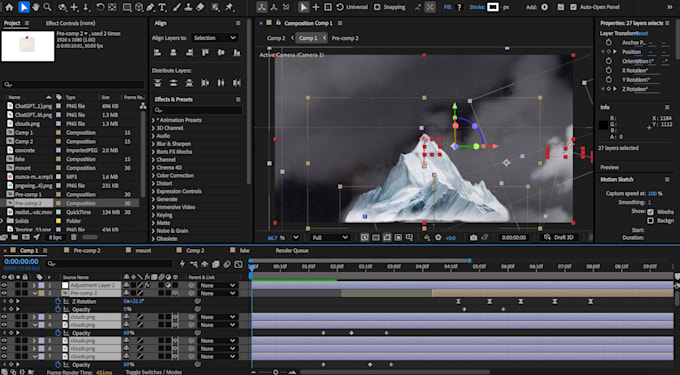Expand Adjustment Layer 2 properties arrow
The height and width of the screenshot is (375, 680).
34,285
